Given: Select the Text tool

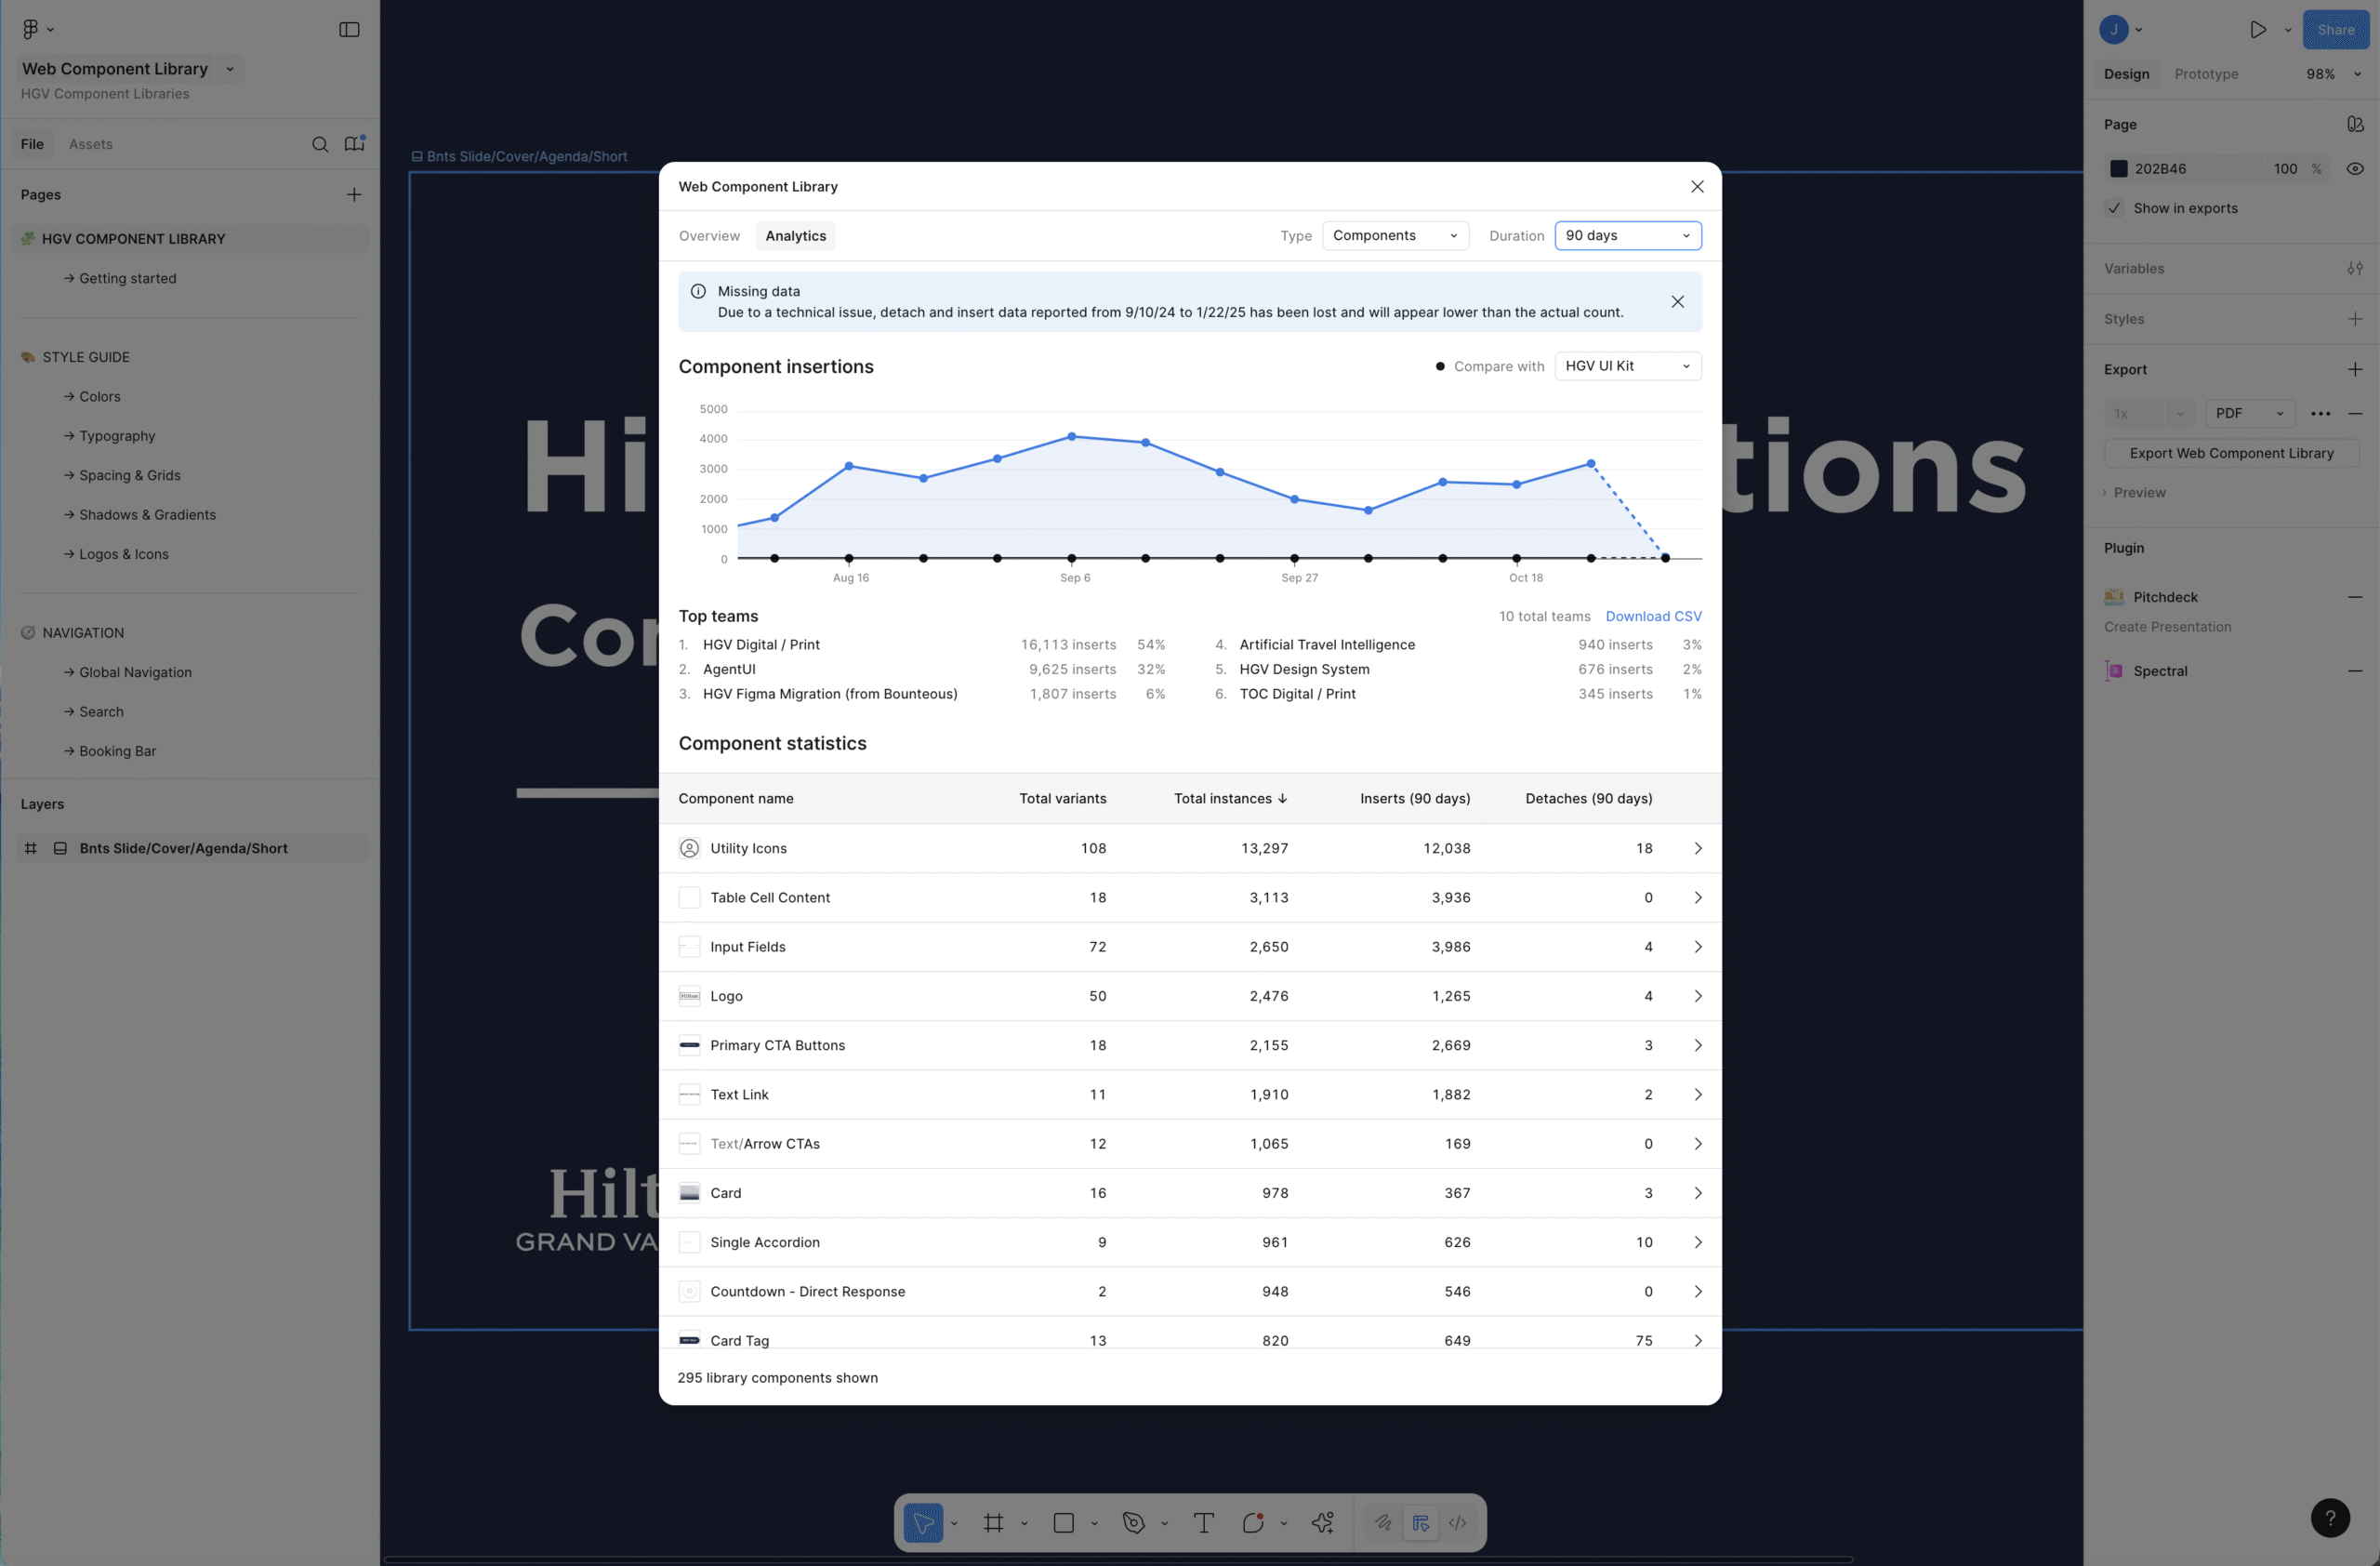Looking at the screenshot, I should point(1203,1522).
